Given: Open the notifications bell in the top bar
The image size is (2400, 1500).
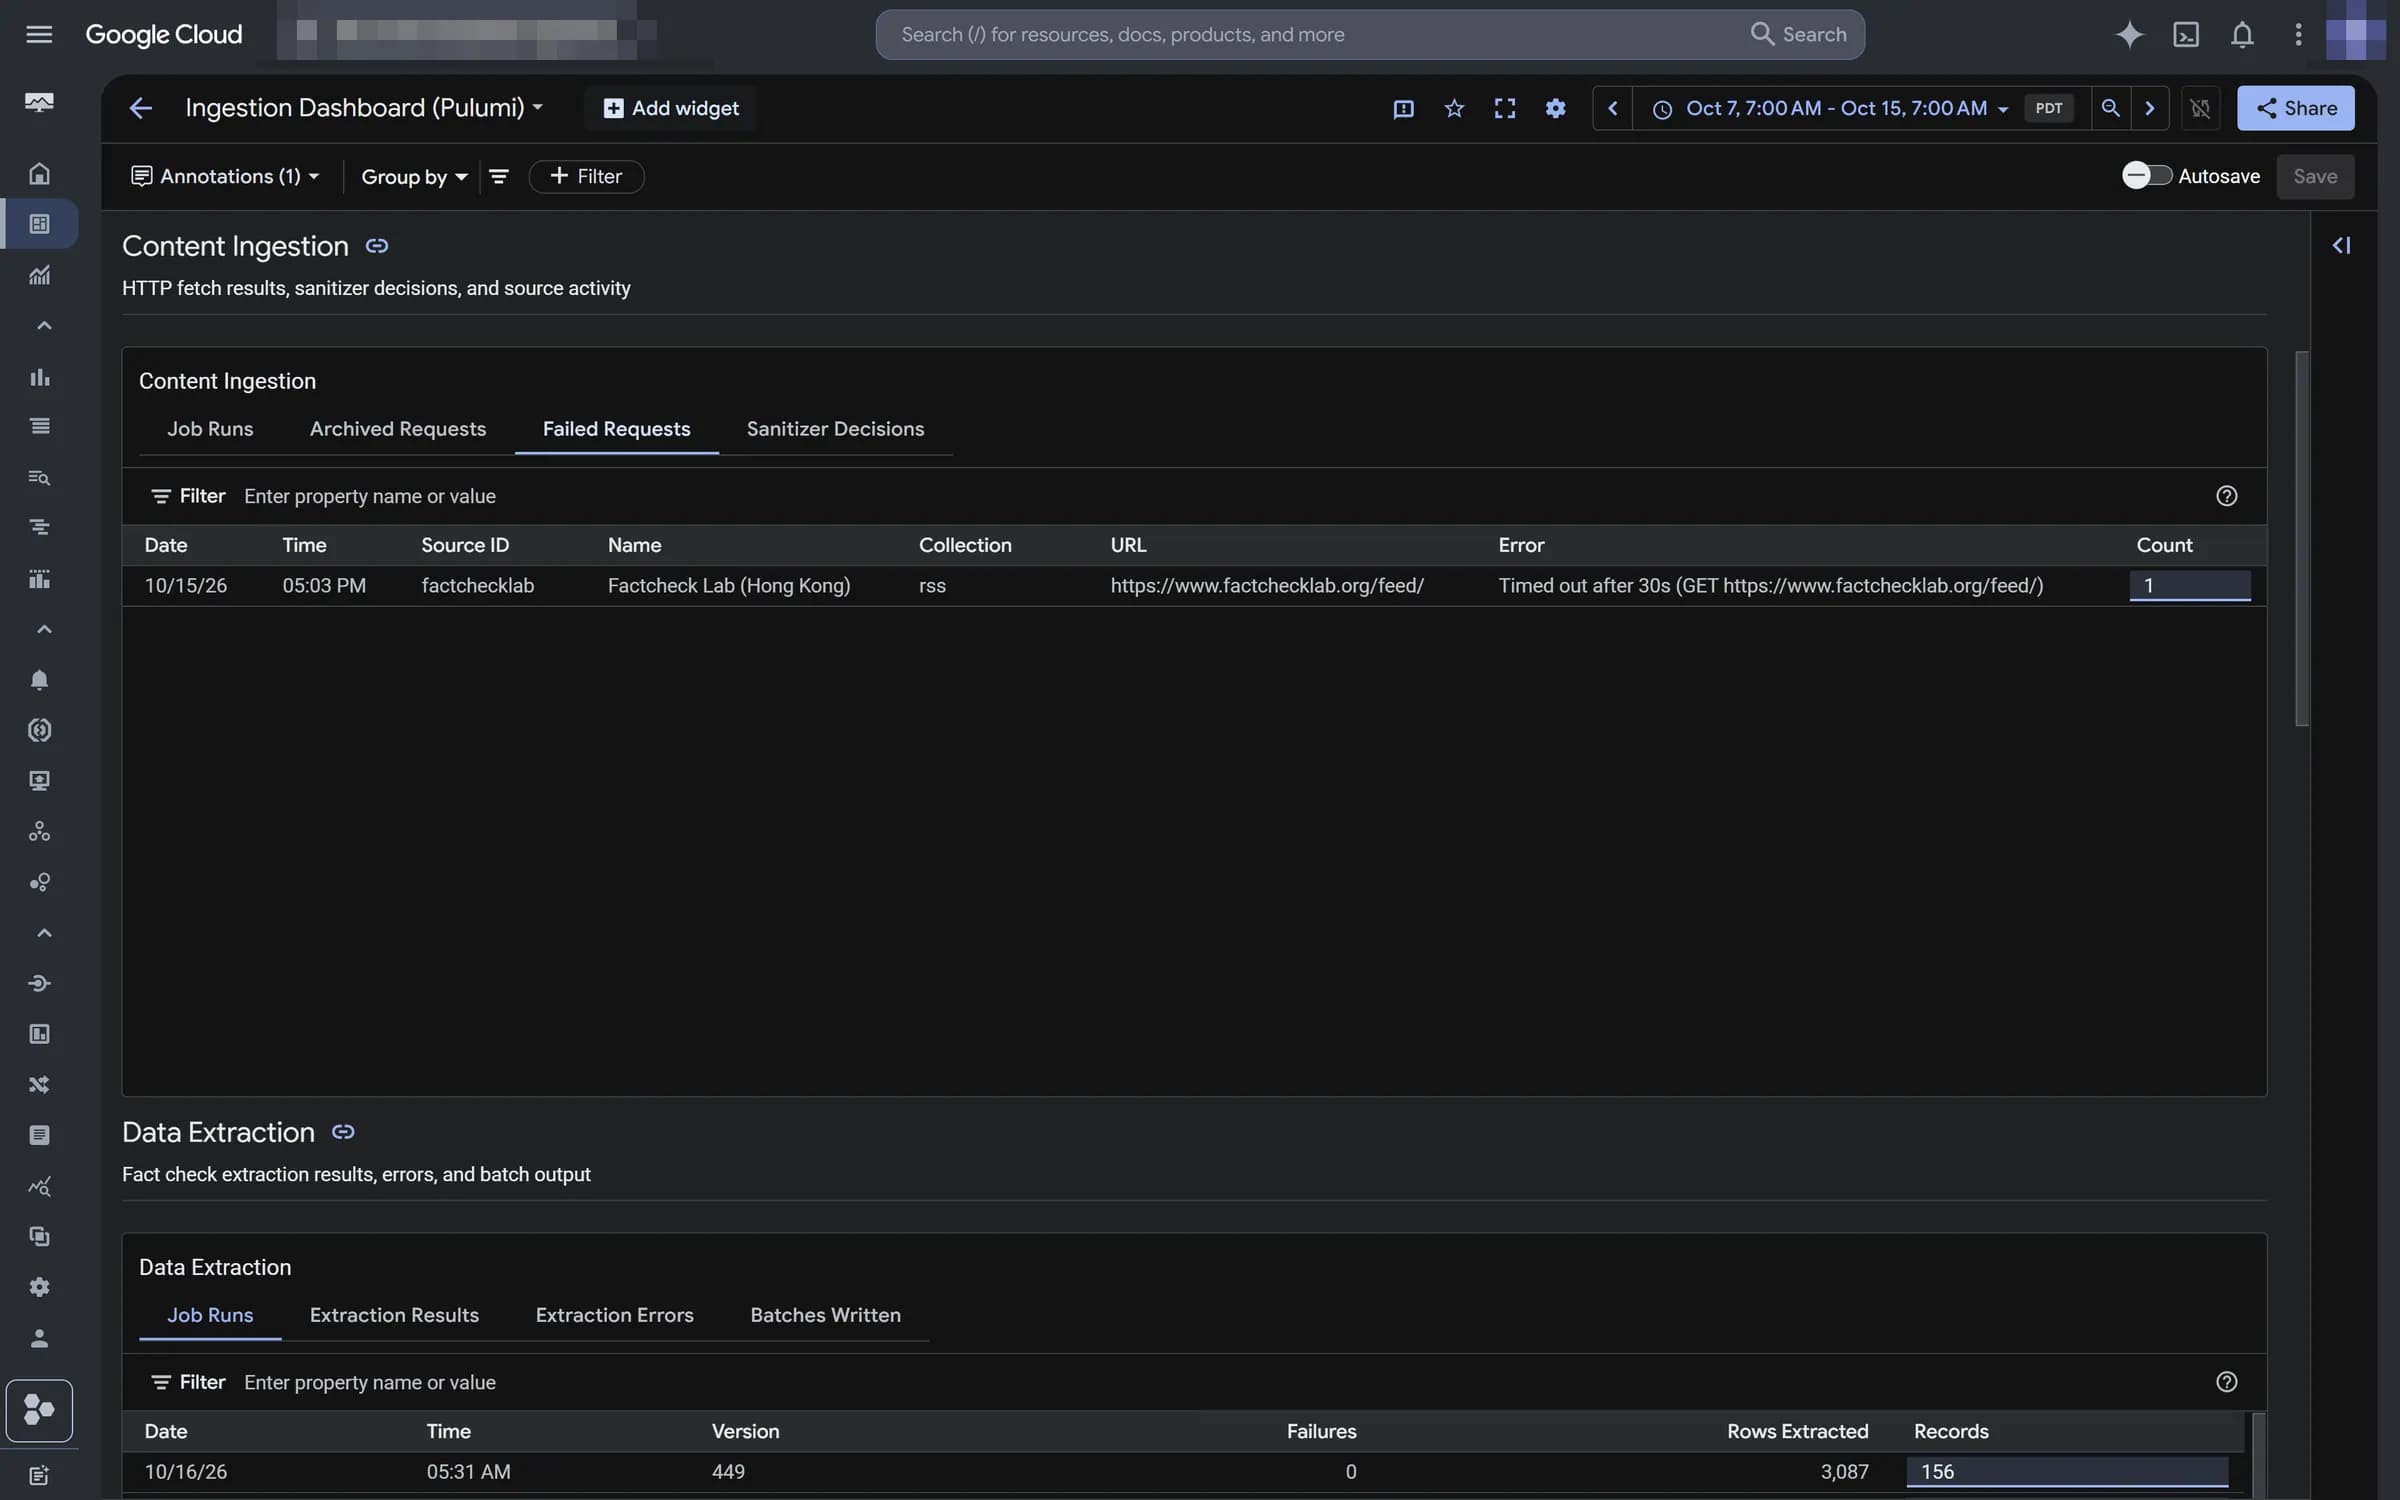Looking at the screenshot, I should click(2242, 34).
